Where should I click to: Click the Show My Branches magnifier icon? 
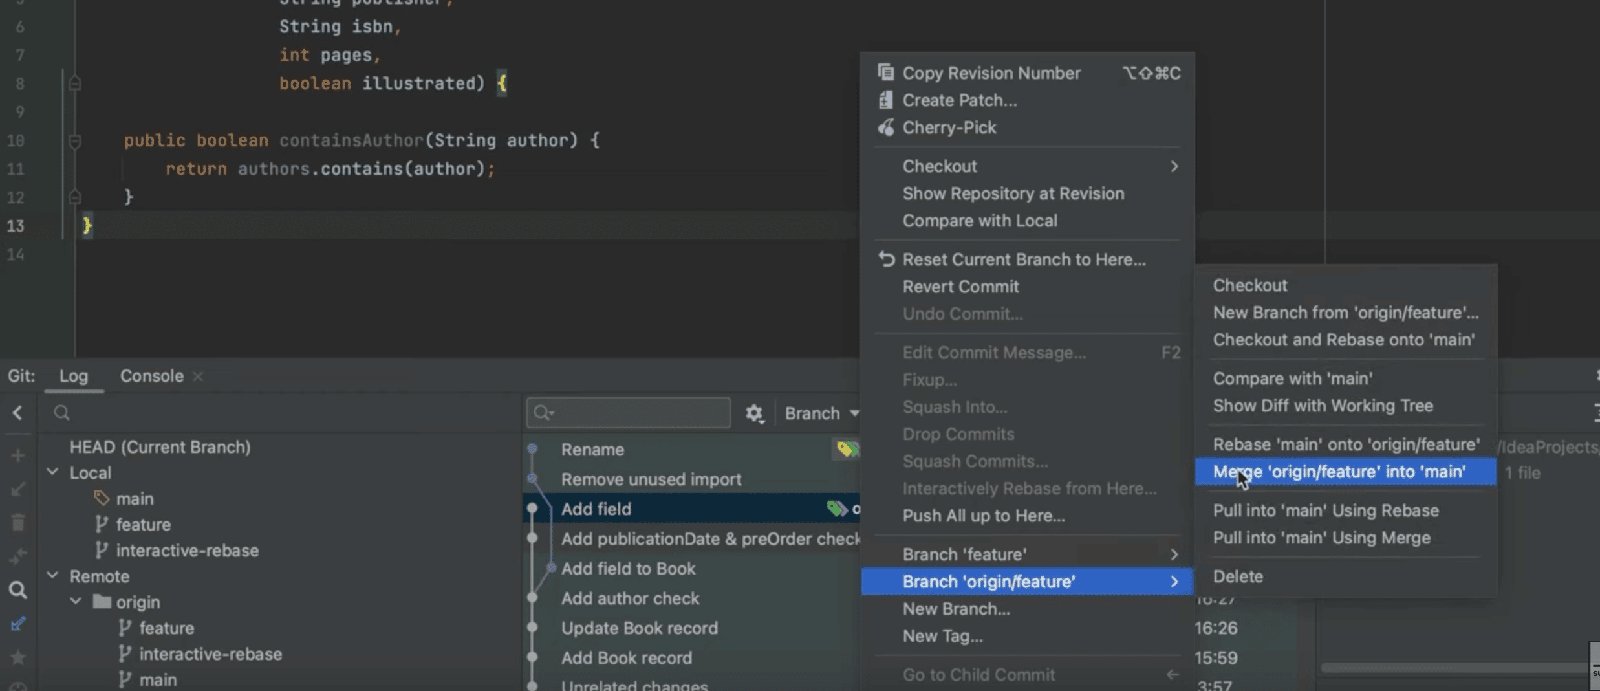[17, 590]
